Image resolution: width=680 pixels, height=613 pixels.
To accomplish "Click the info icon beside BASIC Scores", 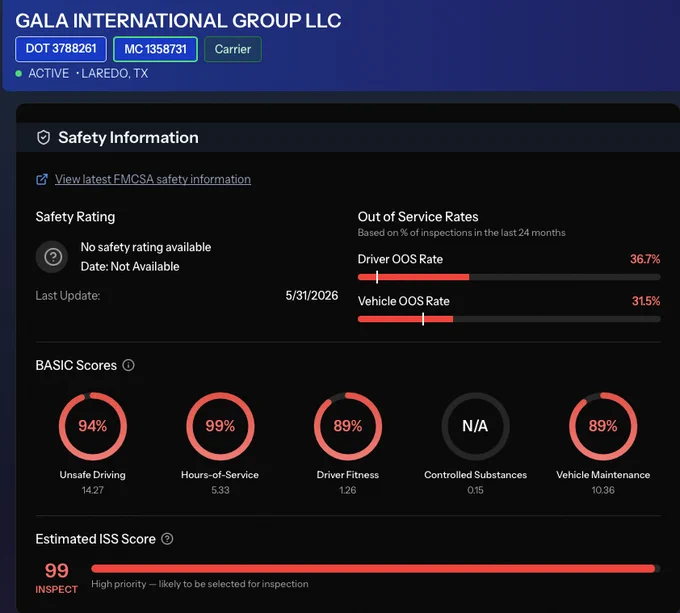I will (x=128, y=365).
